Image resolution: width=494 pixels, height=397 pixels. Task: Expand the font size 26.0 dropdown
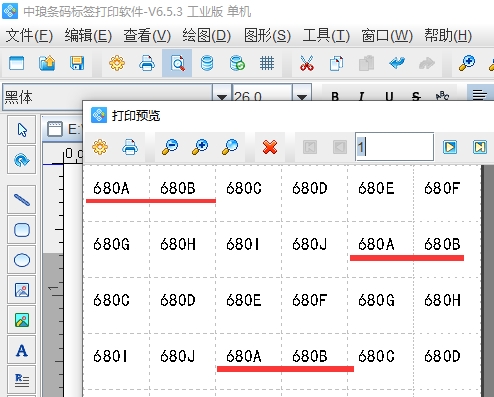point(302,97)
